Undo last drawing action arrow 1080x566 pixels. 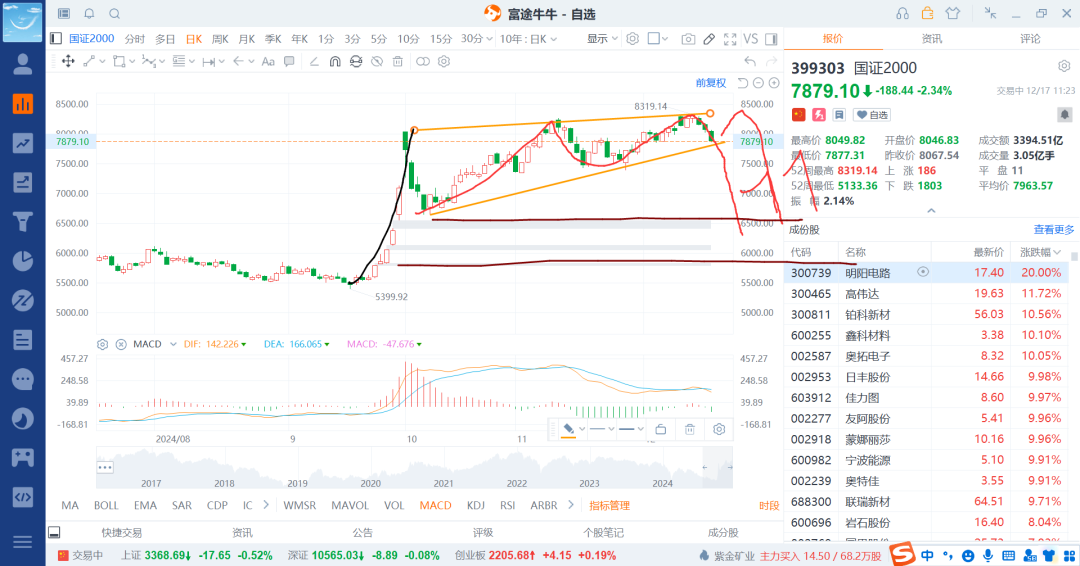[750, 61]
